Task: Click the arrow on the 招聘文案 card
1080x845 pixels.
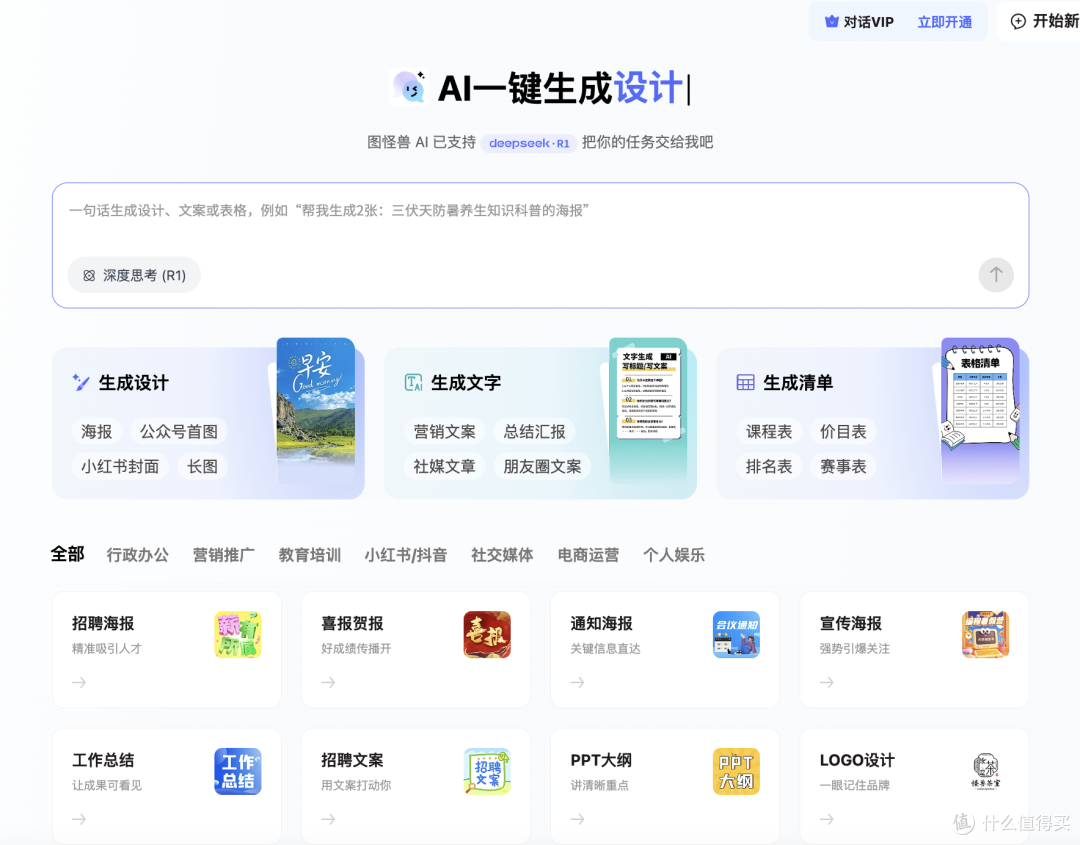Action: (x=329, y=819)
